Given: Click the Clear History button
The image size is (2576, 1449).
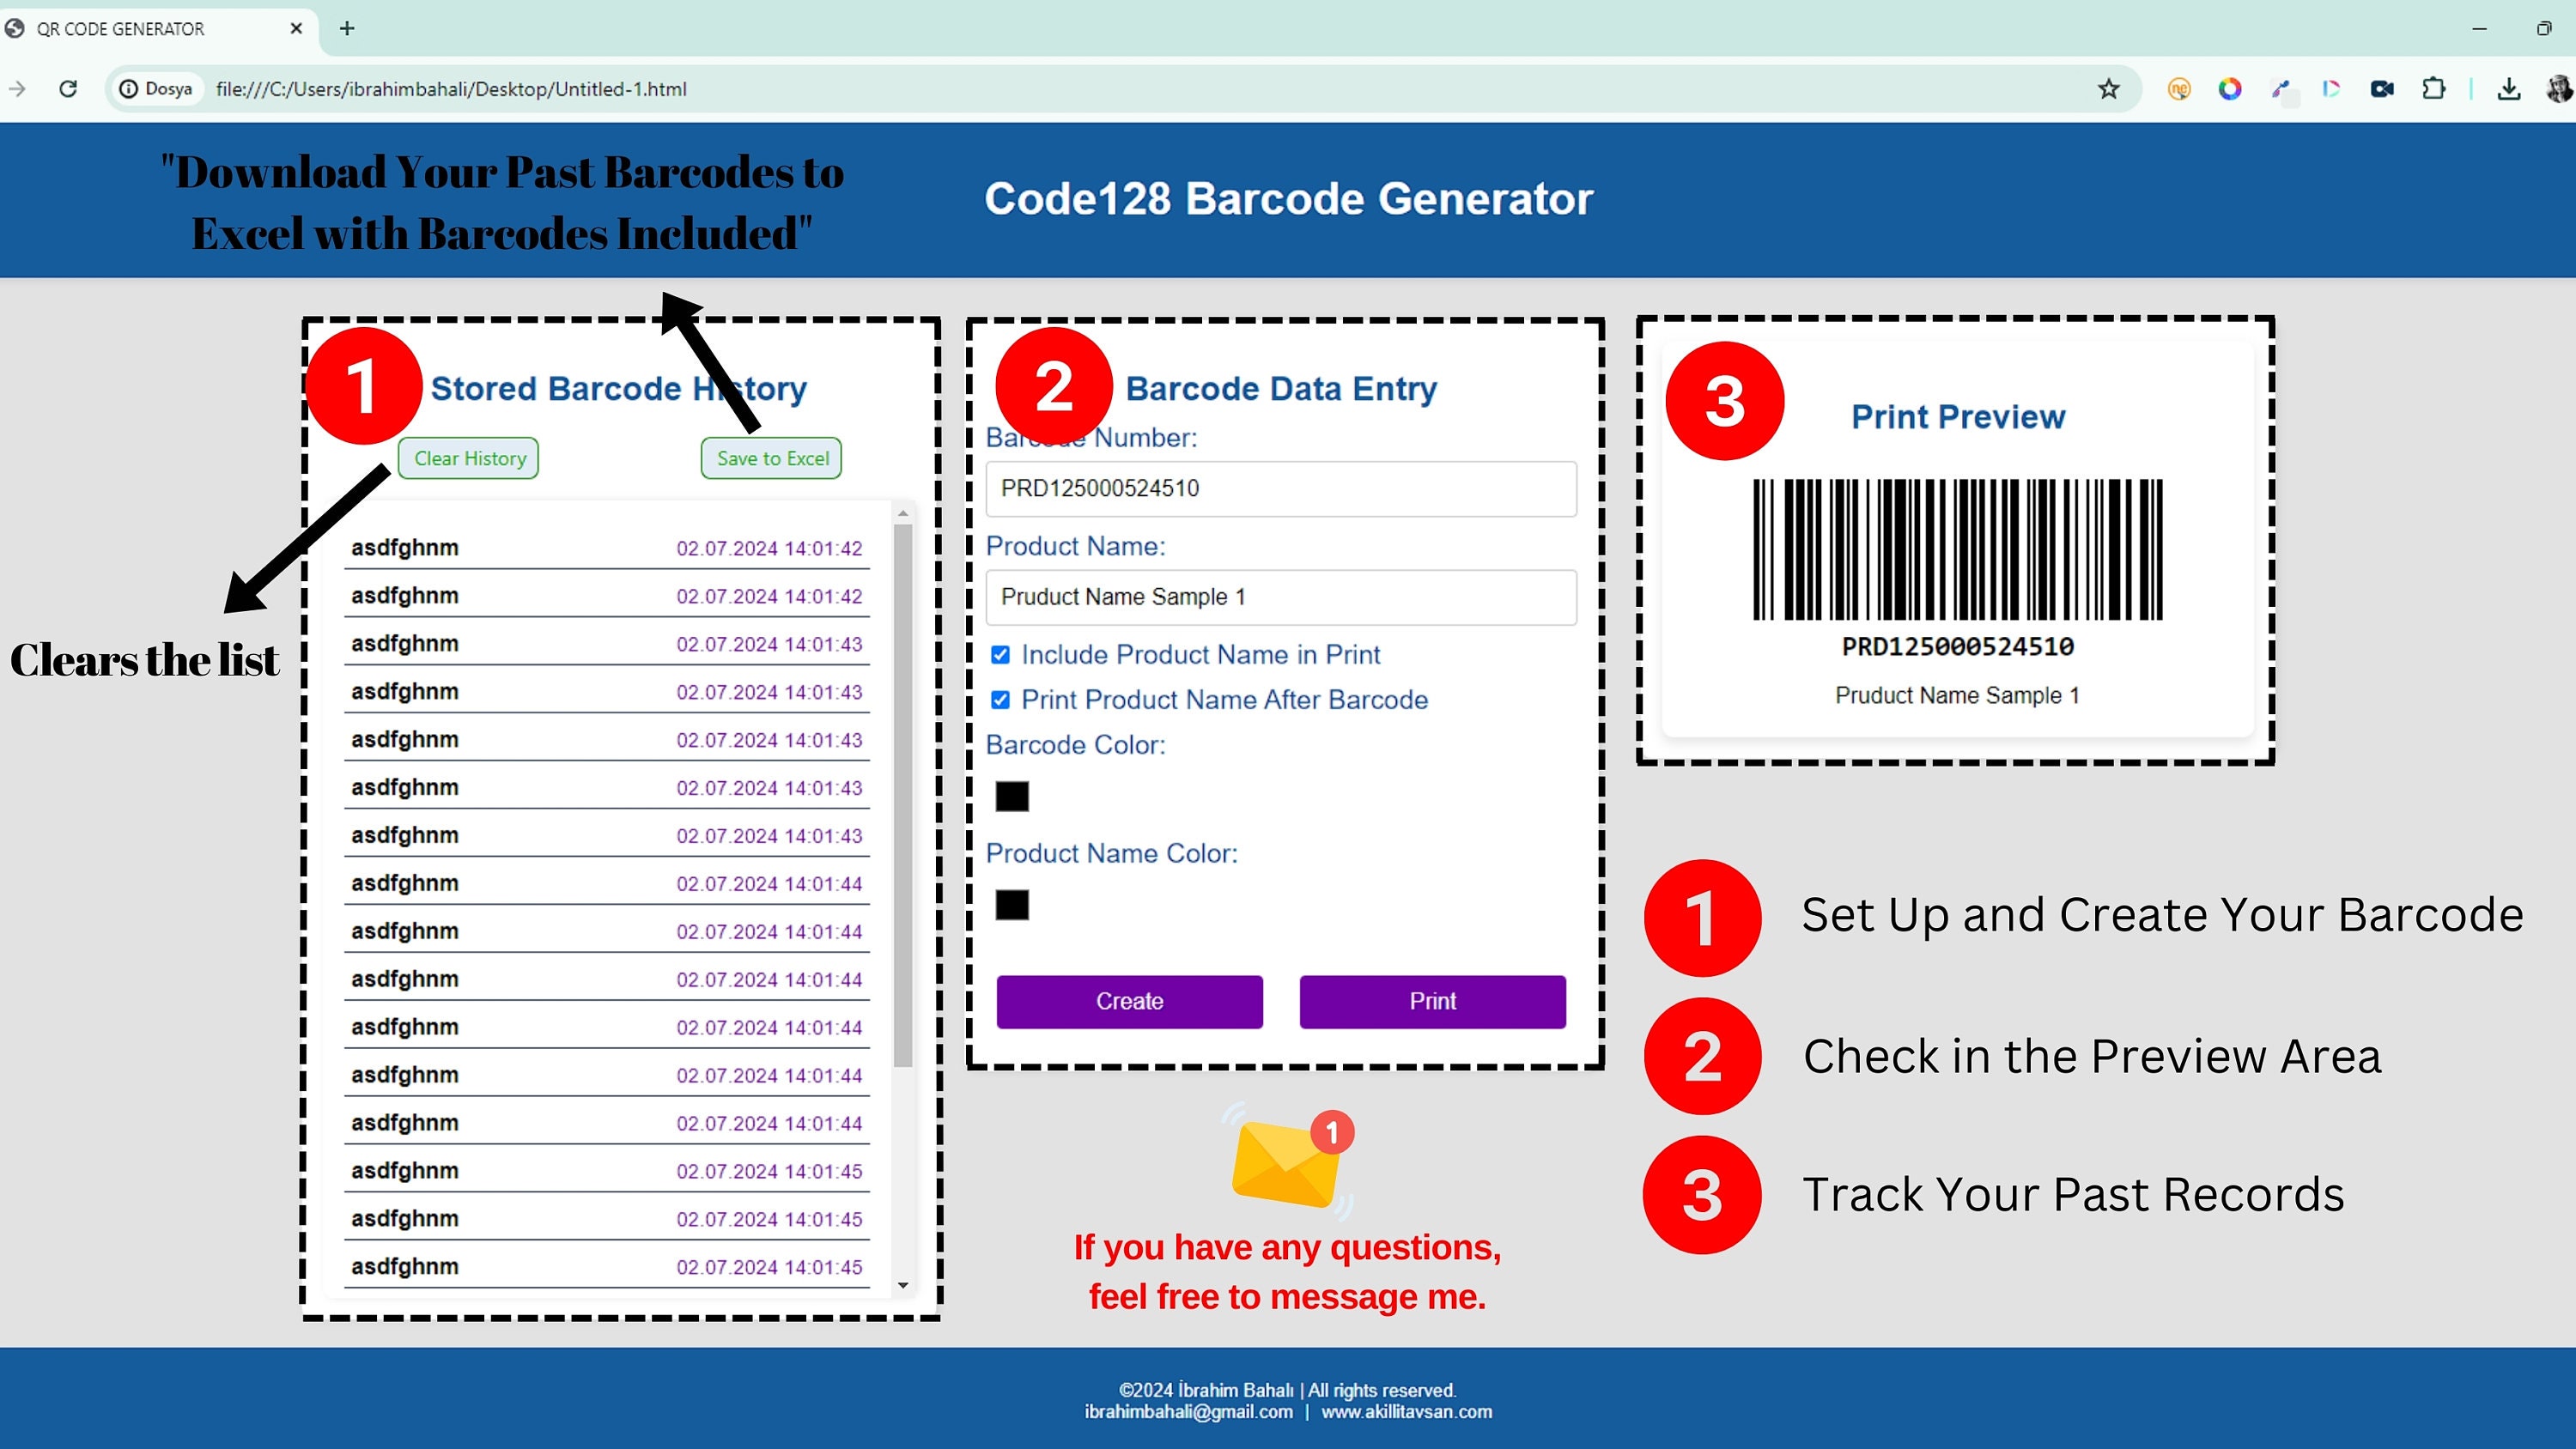Looking at the screenshot, I should click(469, 458).
